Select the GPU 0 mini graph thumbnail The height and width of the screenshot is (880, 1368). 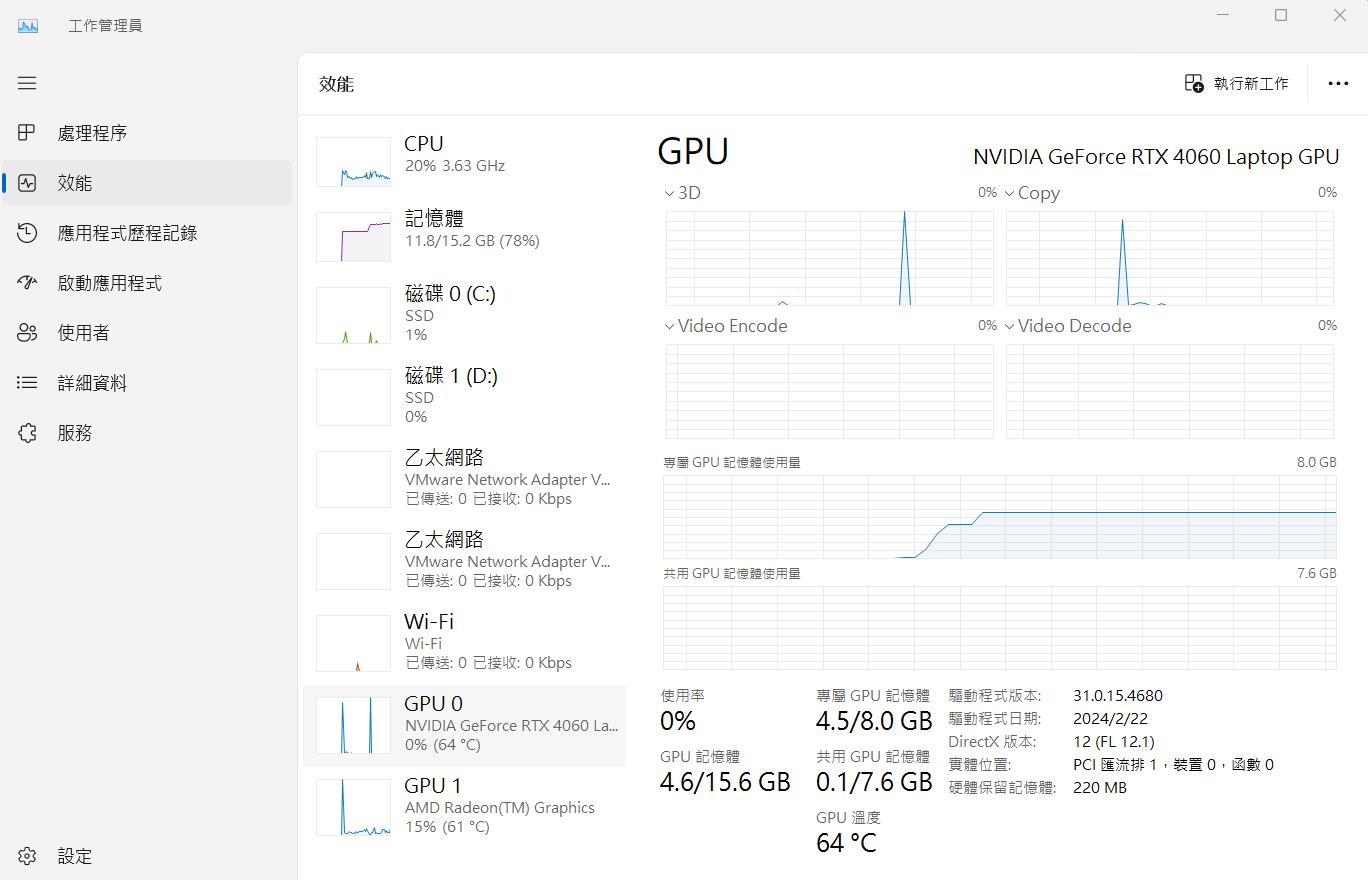[x=353, y=725]
